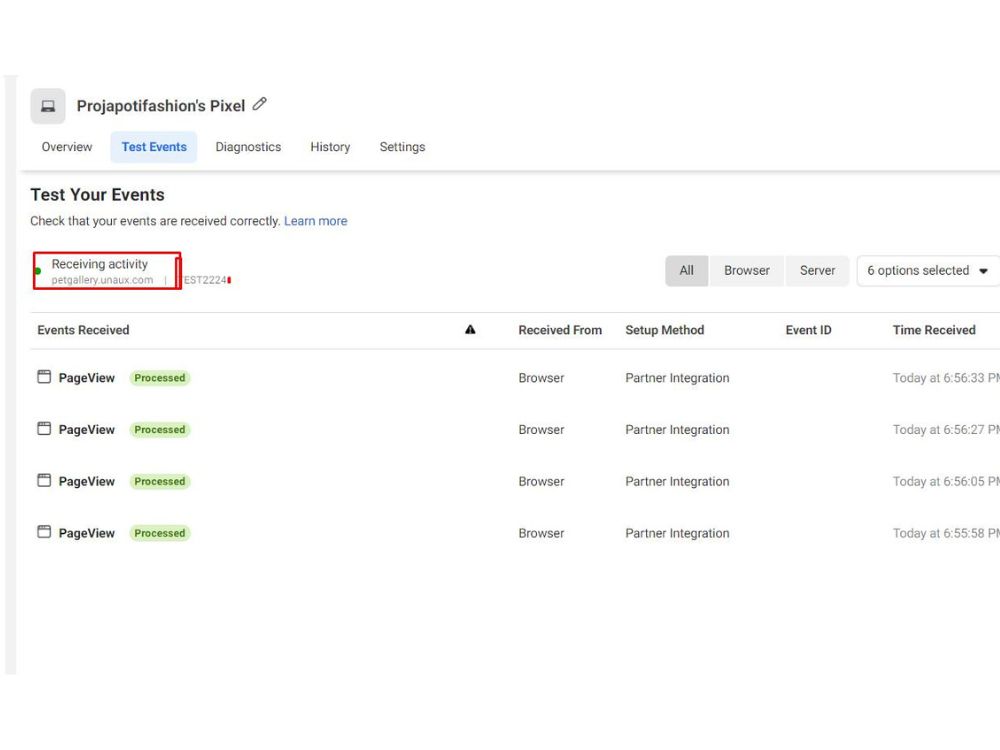1000x750 pixels.
Task: Select the Test Events tab
Action: click(x=154, y=147)
